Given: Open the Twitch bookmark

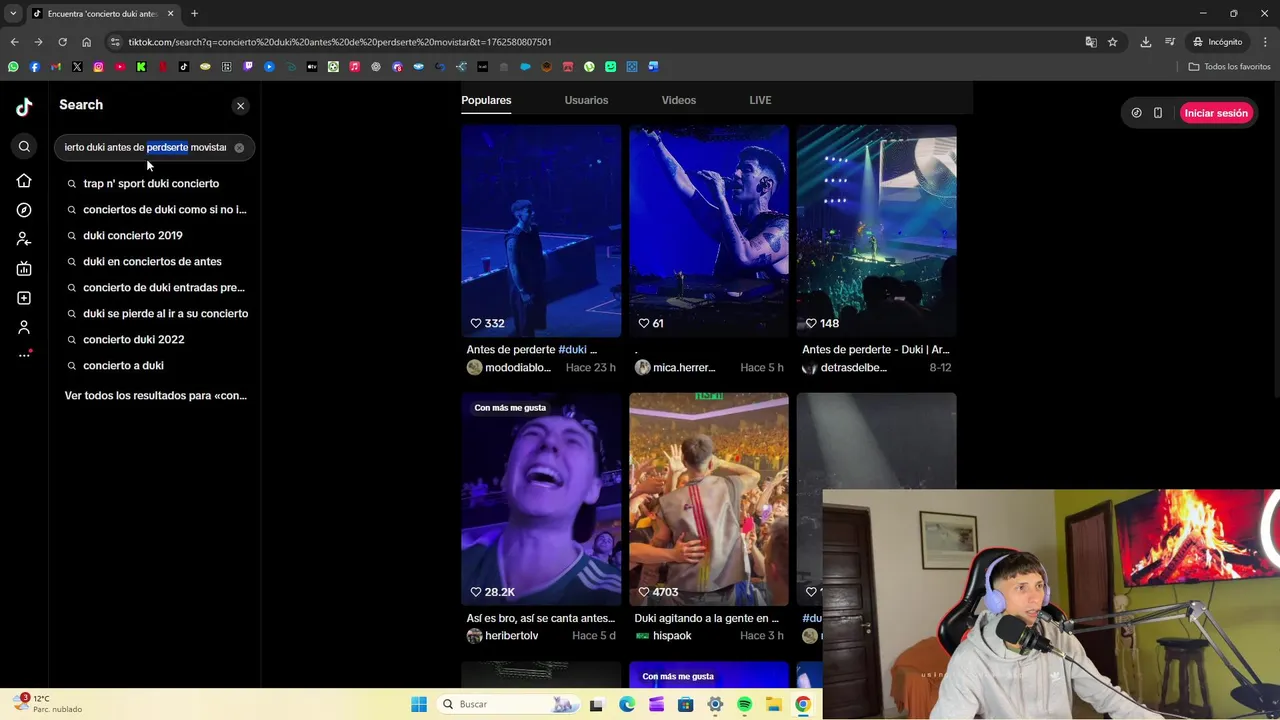Looking at the screenshot, I should click(248, 67).
